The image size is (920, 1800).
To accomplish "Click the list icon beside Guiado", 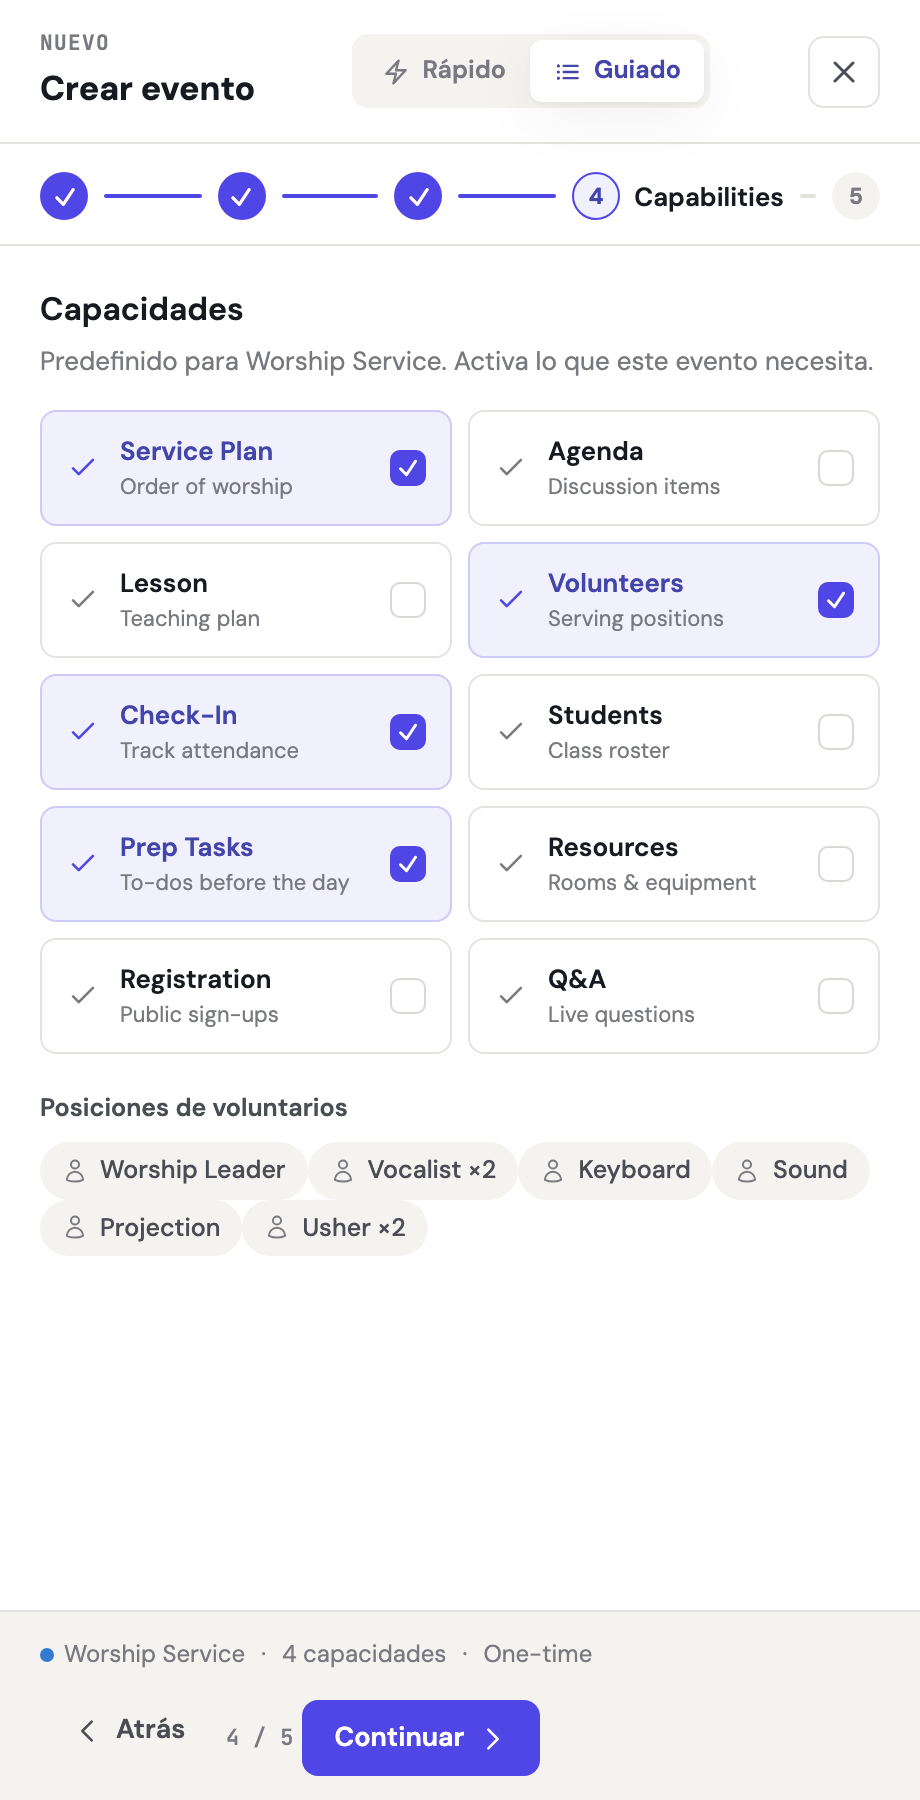I will point(567,71).
